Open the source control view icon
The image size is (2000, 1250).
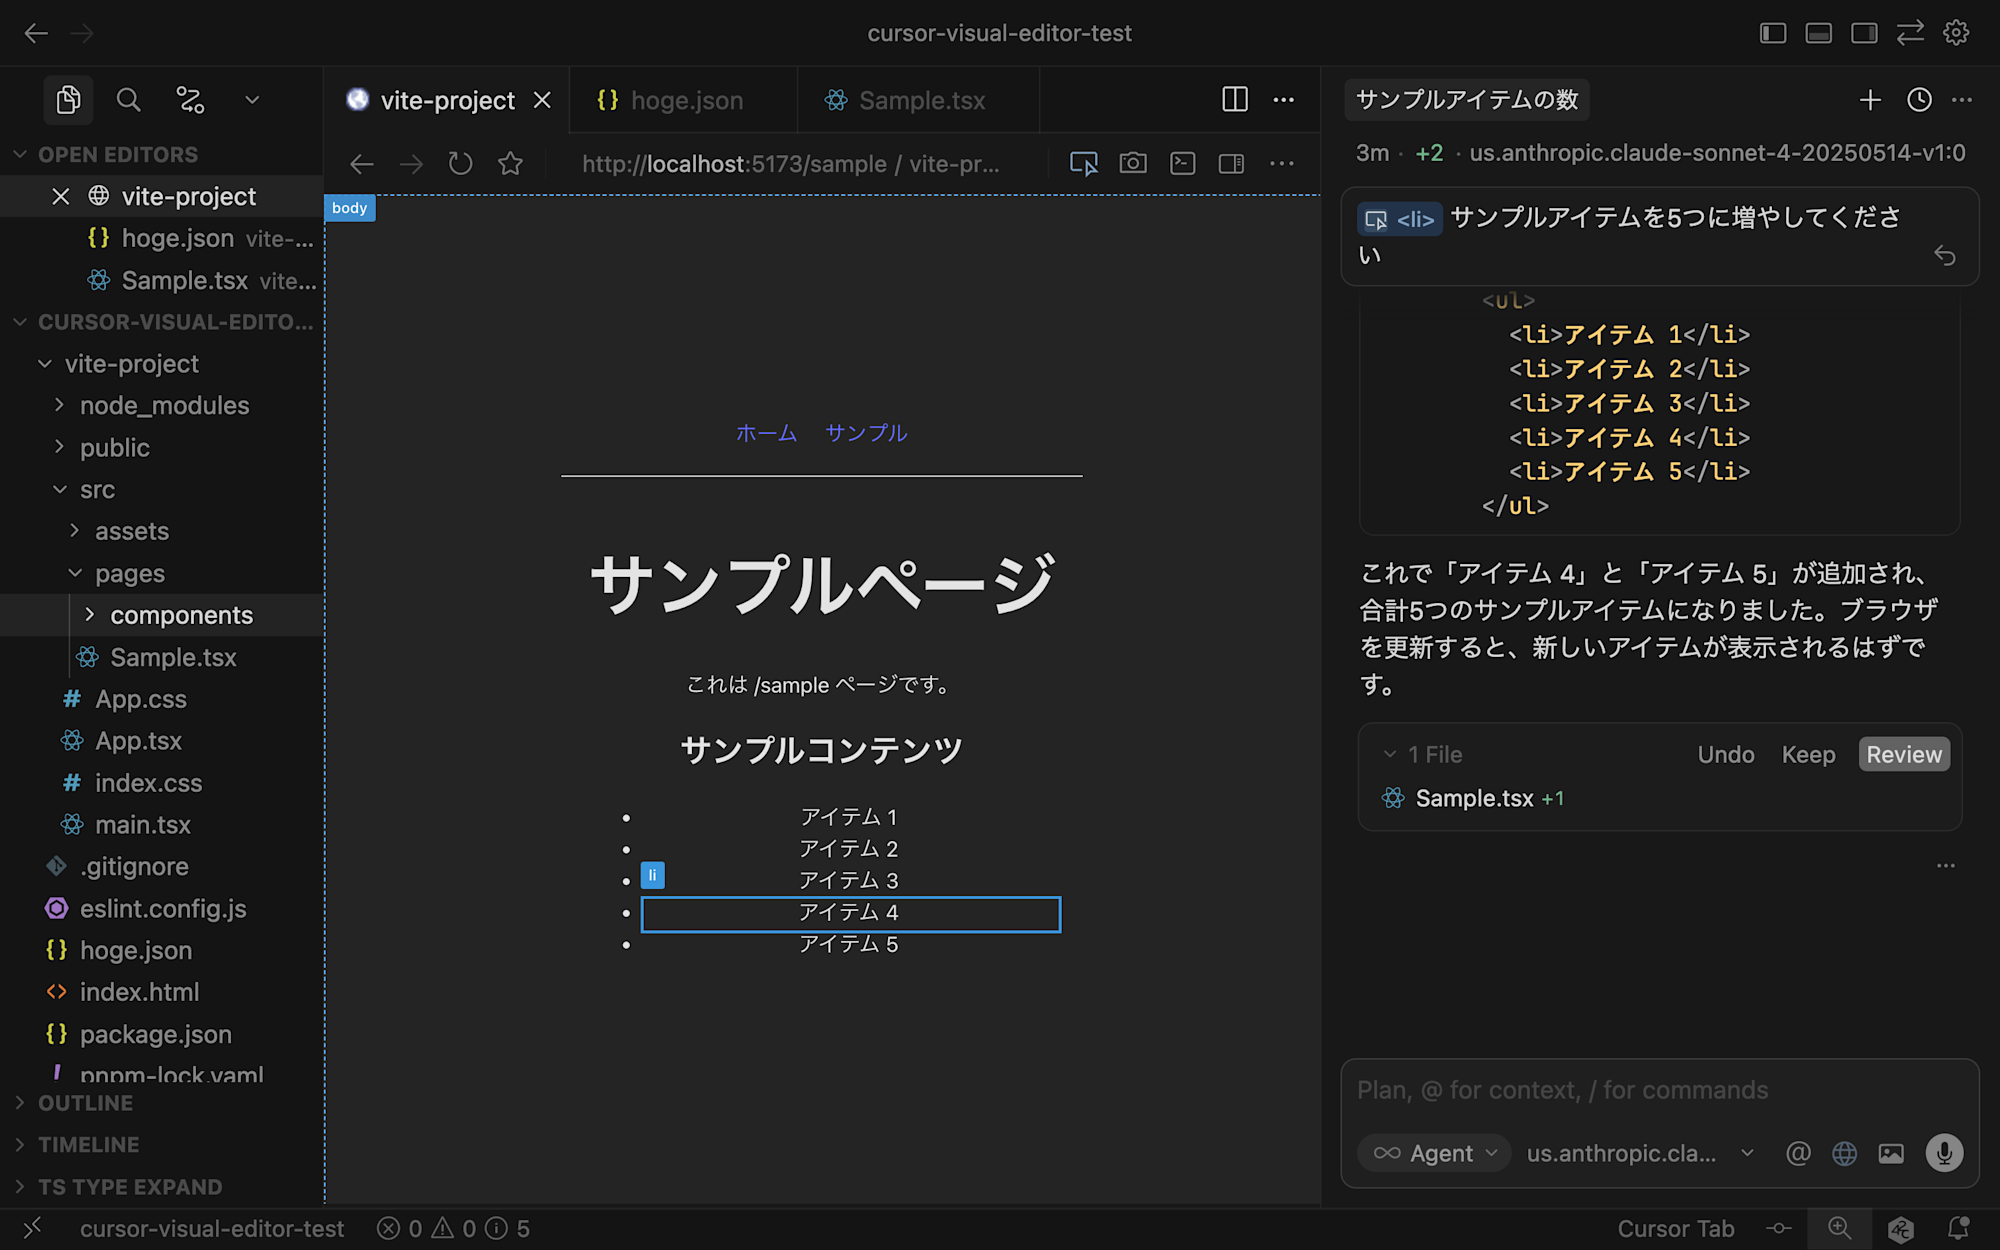(x=190, y=100)
